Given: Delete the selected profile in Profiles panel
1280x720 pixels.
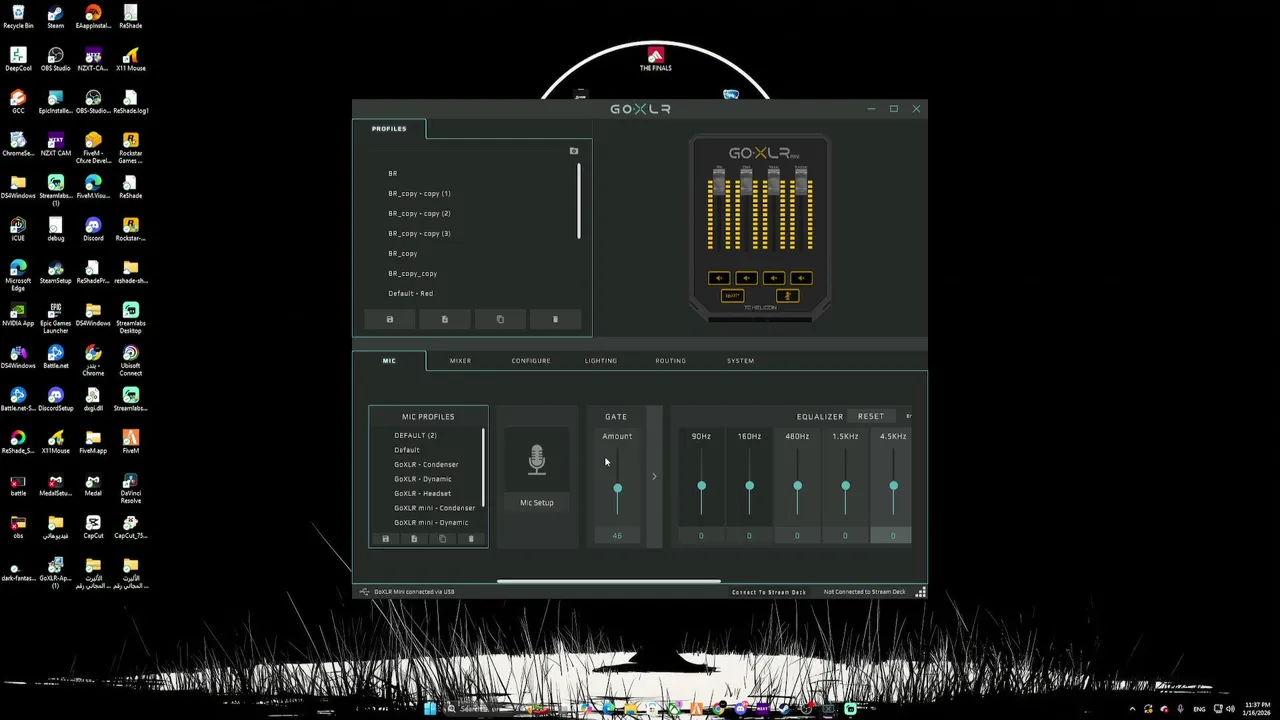Looking at the screenshot, I should 555,319.
